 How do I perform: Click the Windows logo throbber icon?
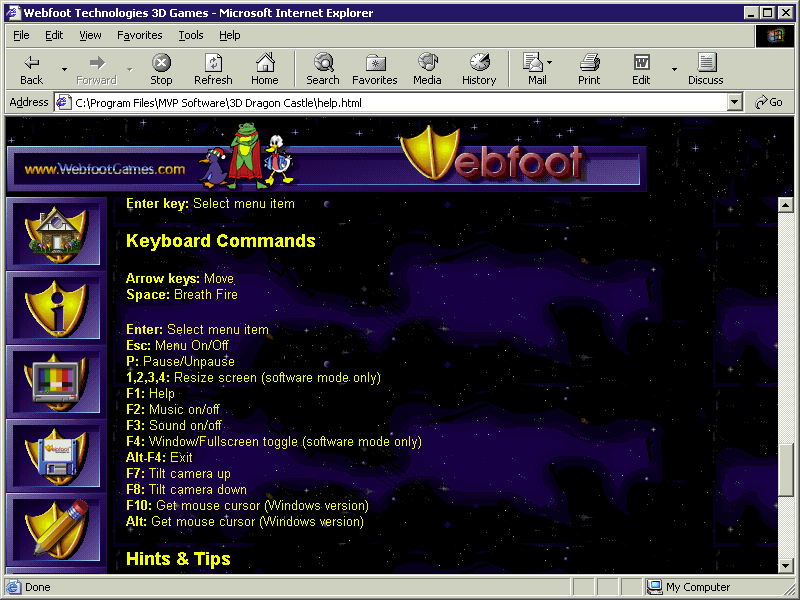[774, 35]
